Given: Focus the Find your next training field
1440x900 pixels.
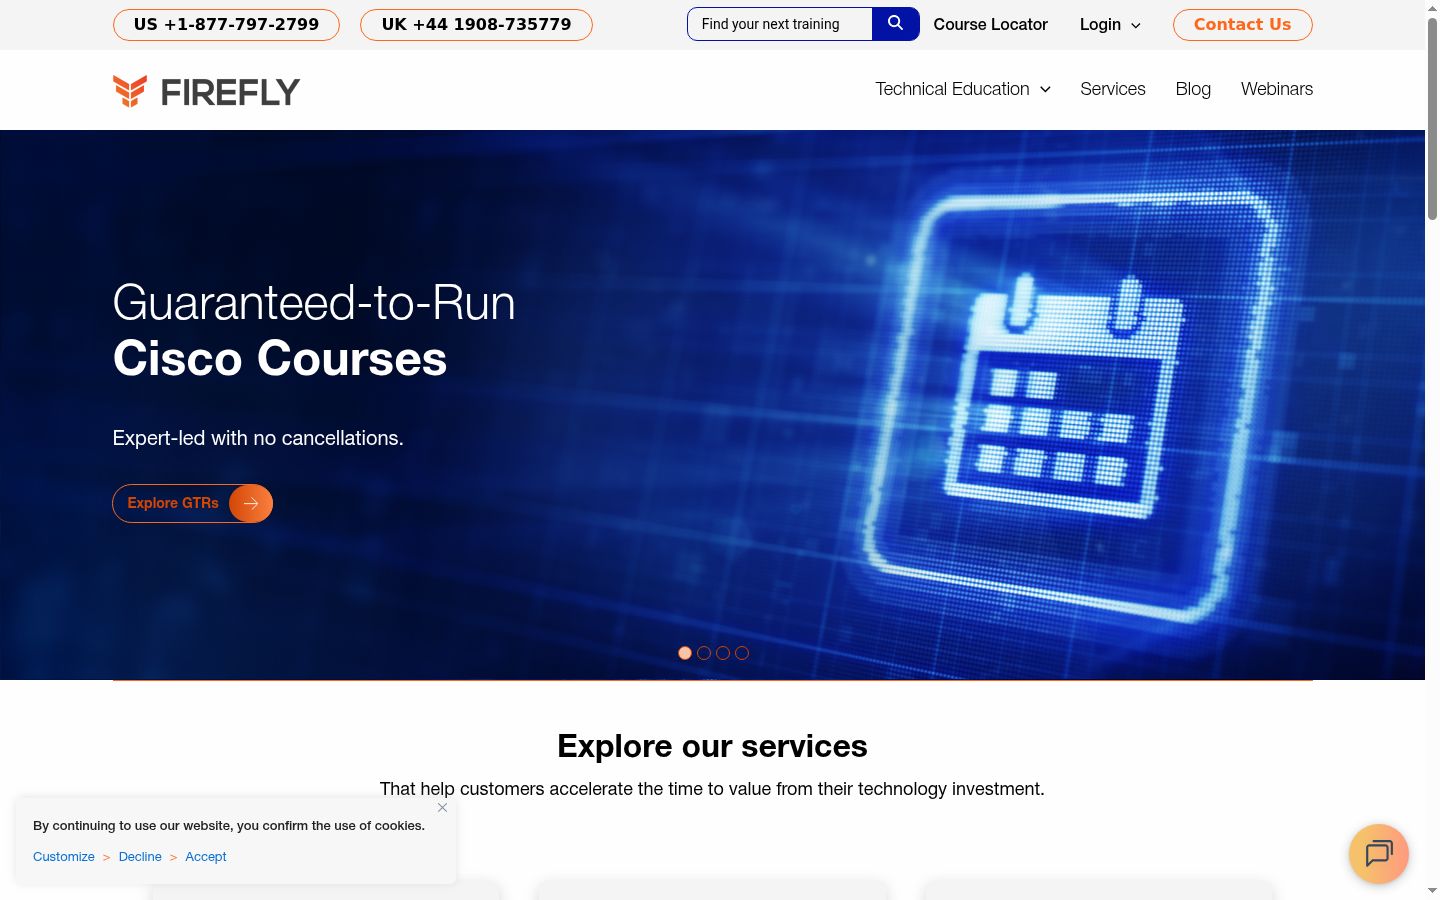Looking at the screenshot, I should coord(780,24).
